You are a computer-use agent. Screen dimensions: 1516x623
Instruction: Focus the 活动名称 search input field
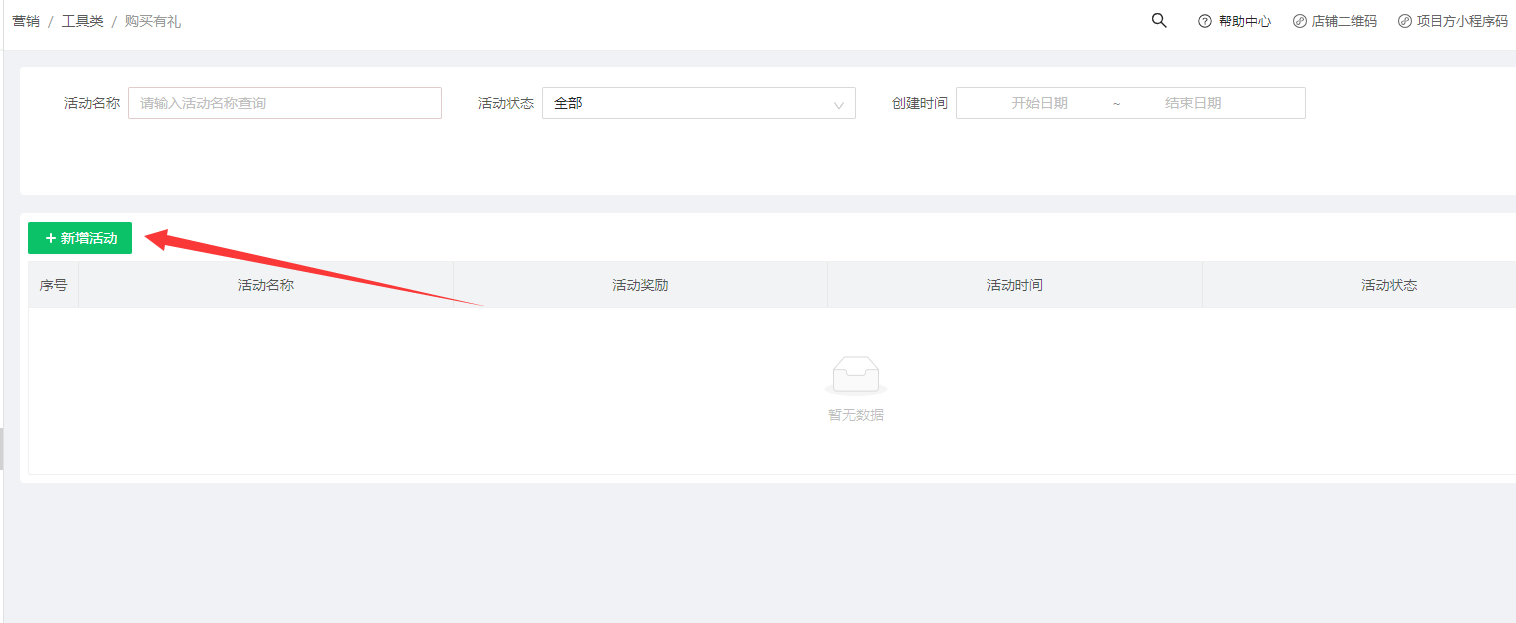tap(284, 103)
